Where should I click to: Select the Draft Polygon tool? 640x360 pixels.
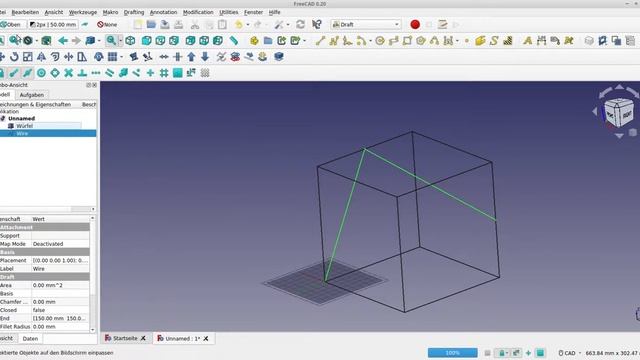(421, 40)
